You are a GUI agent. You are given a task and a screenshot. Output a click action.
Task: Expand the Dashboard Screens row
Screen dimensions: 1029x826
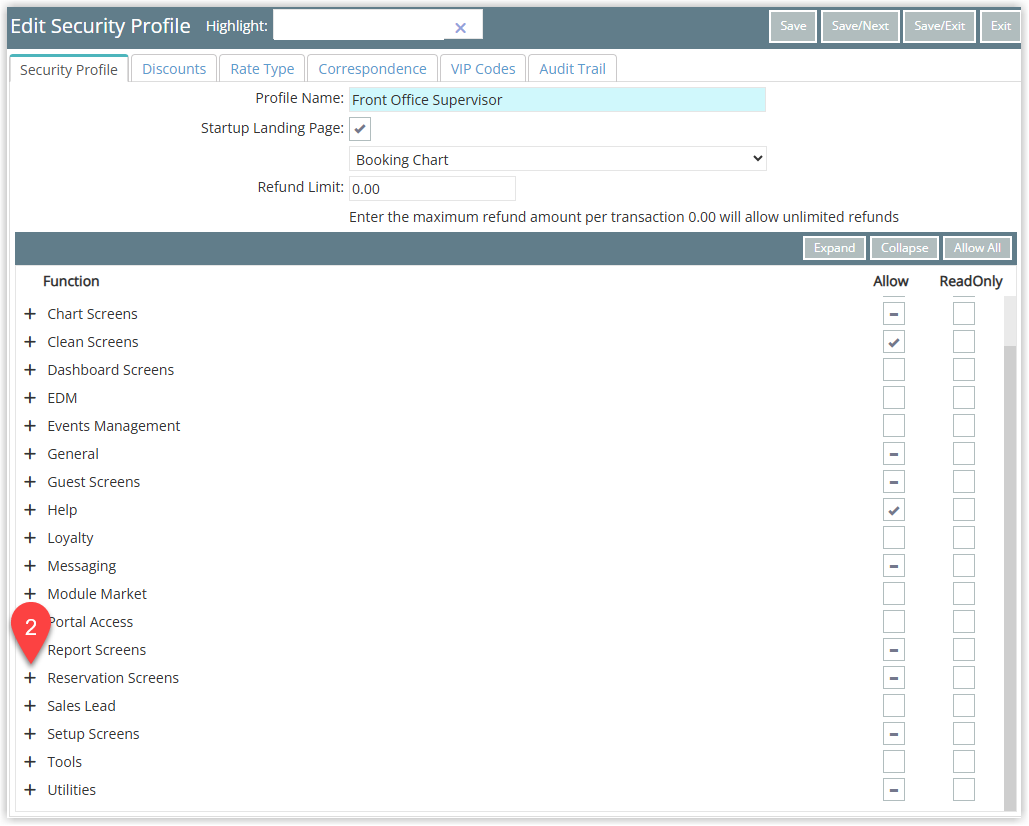point(30,370)
